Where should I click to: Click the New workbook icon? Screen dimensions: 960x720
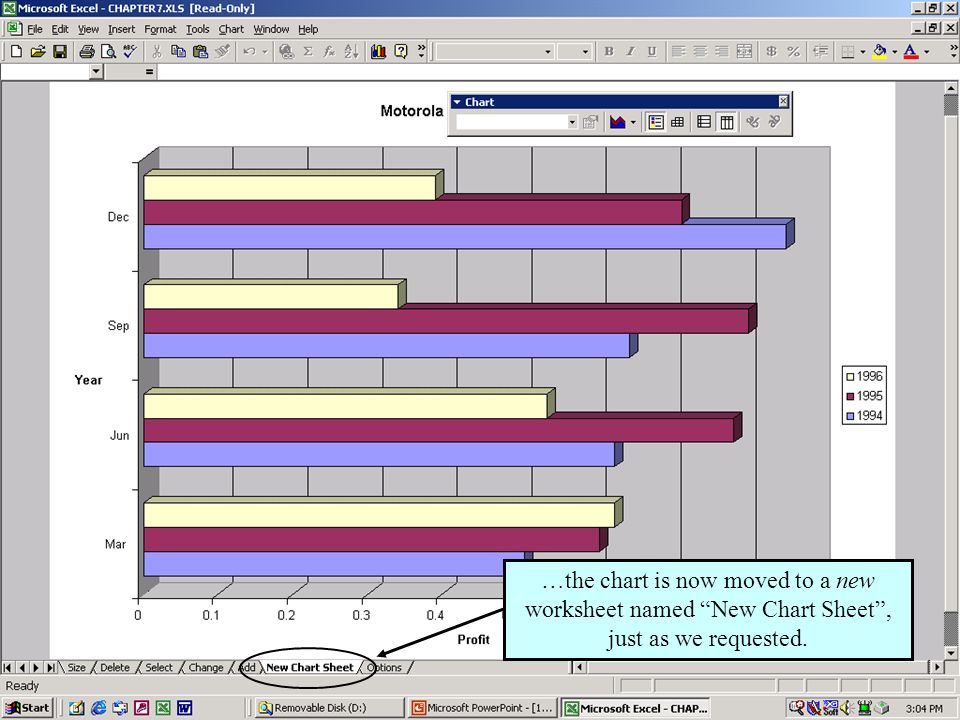coord(17,51)
